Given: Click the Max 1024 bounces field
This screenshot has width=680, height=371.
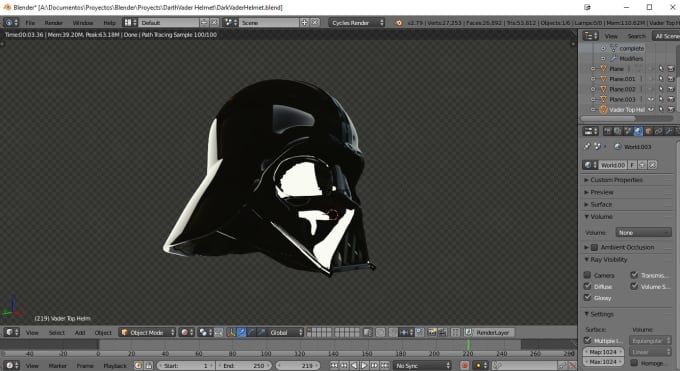Looking at the screenshot, I should (603, 362).
